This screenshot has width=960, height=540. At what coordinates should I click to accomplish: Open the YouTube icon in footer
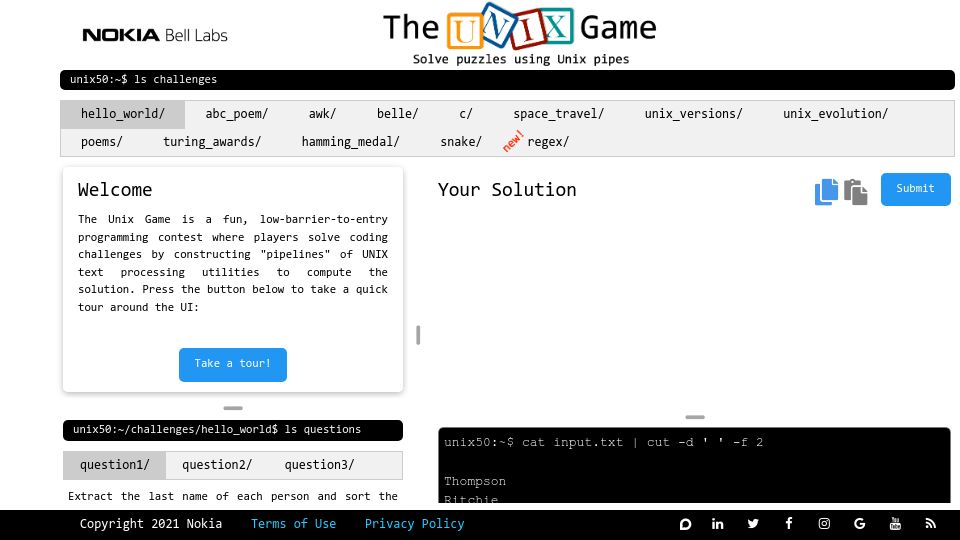(895, 523)
